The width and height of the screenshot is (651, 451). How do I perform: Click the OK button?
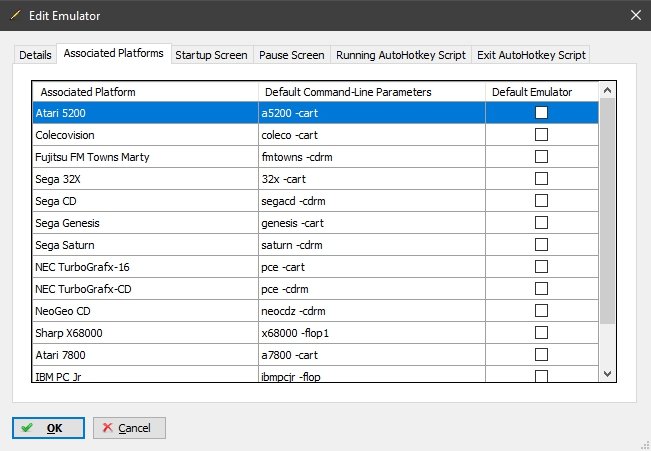(x=48, y=428)
